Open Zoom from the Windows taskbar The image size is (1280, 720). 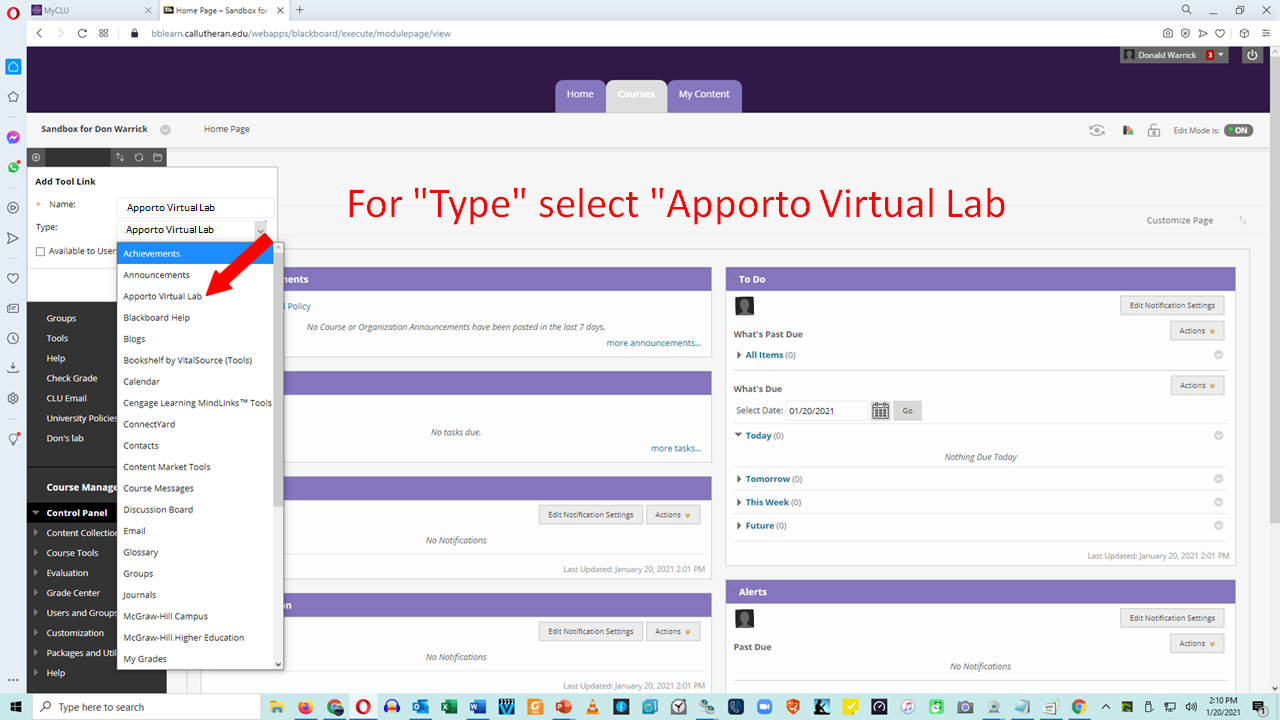[x=765, y=707]
